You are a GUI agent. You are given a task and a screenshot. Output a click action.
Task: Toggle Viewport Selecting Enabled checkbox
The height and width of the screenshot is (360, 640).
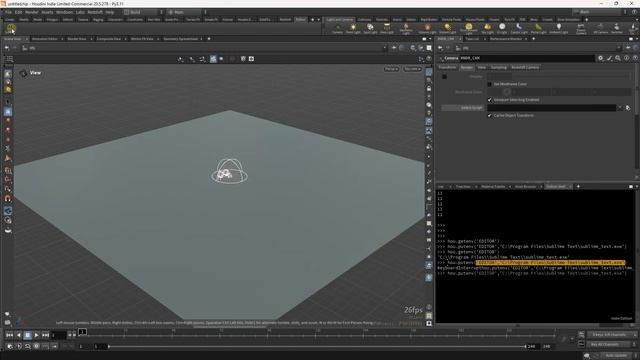489,100
